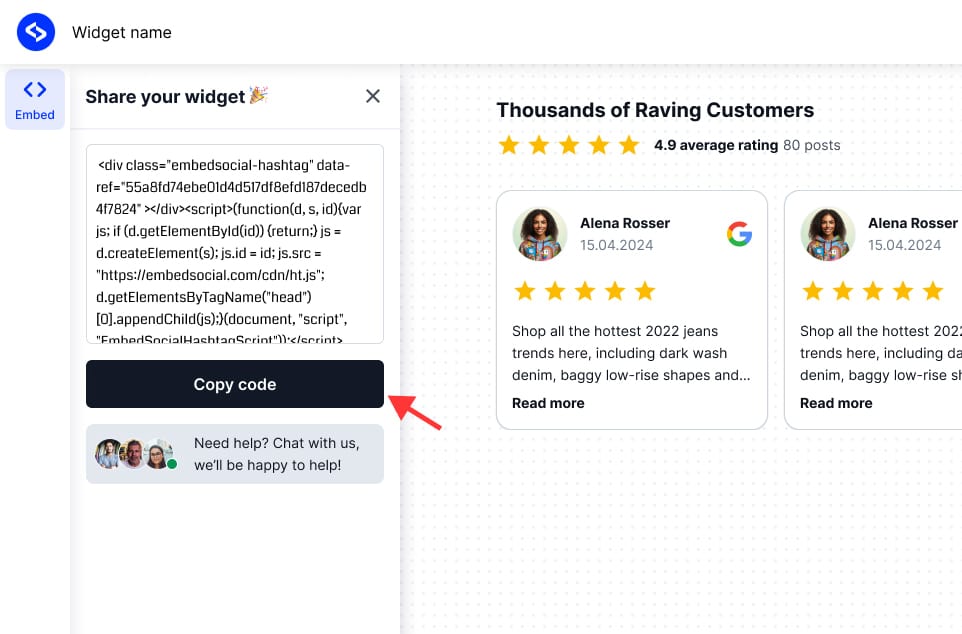This screenshot has height=634, width=962.
Task: Click inside the embed code text box
Action: [x=235, y=244]
